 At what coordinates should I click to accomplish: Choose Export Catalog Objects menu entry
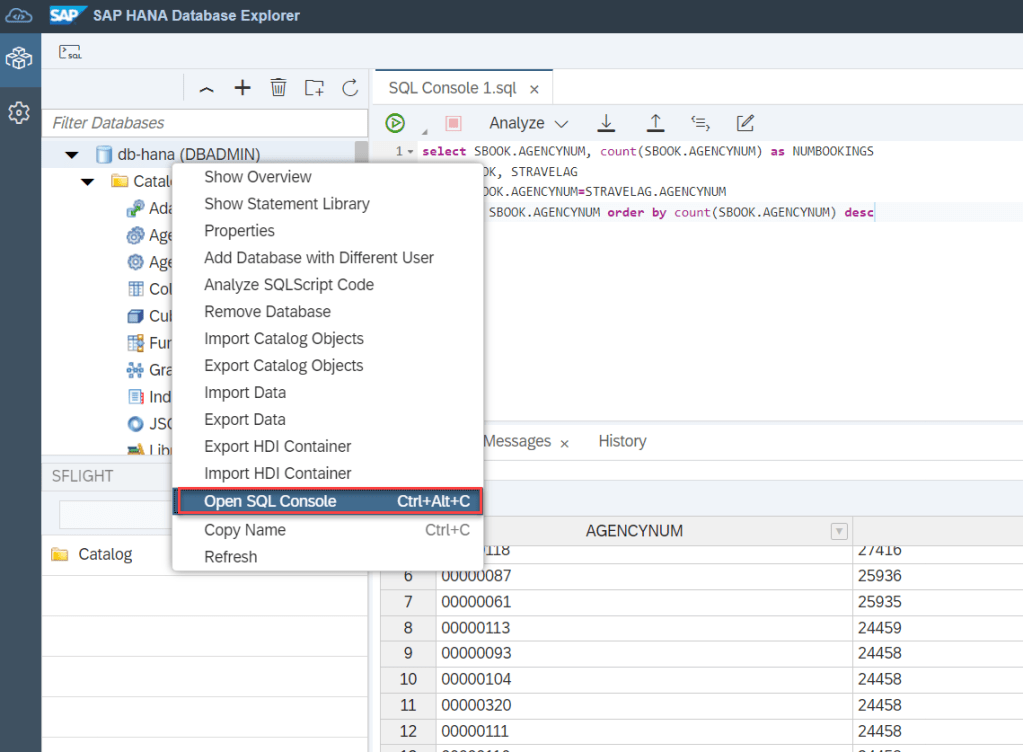tap(283, 366)
